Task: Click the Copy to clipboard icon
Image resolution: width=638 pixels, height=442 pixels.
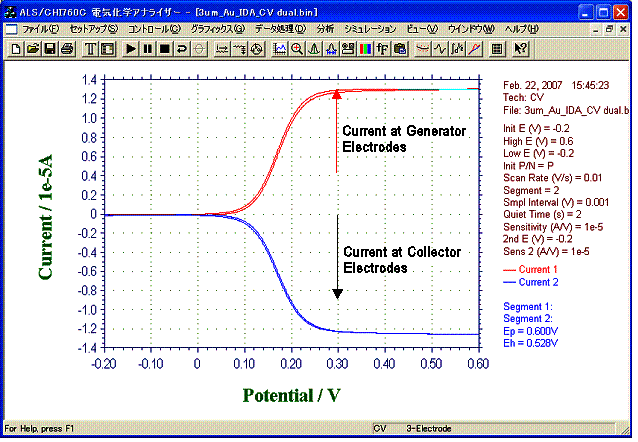Action: 400,48
